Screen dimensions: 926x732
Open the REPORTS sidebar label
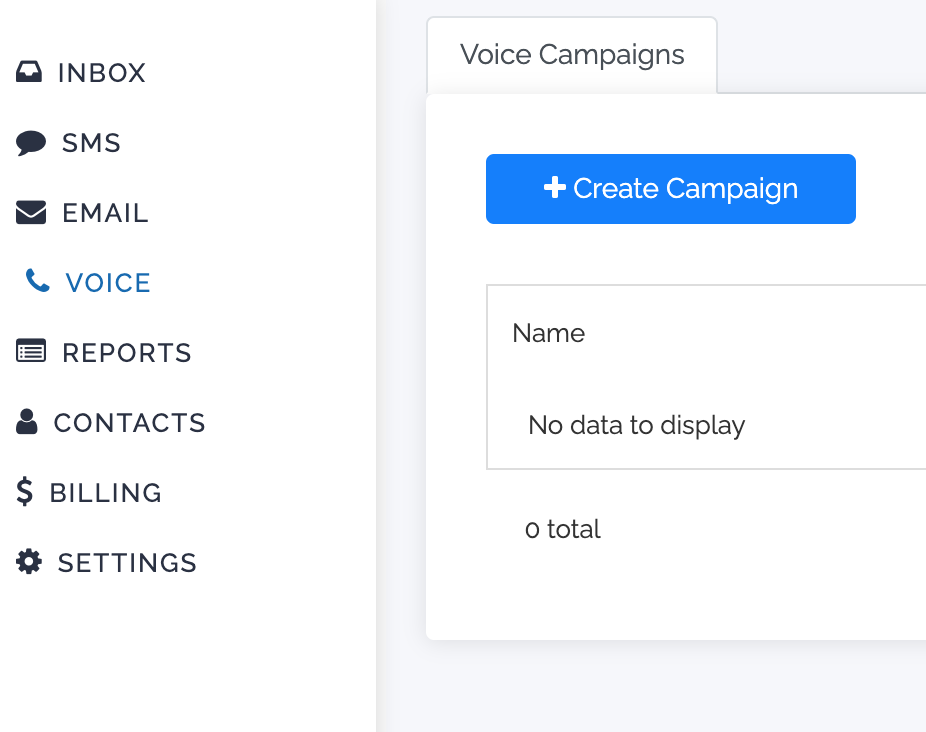[x=127, y=353]
